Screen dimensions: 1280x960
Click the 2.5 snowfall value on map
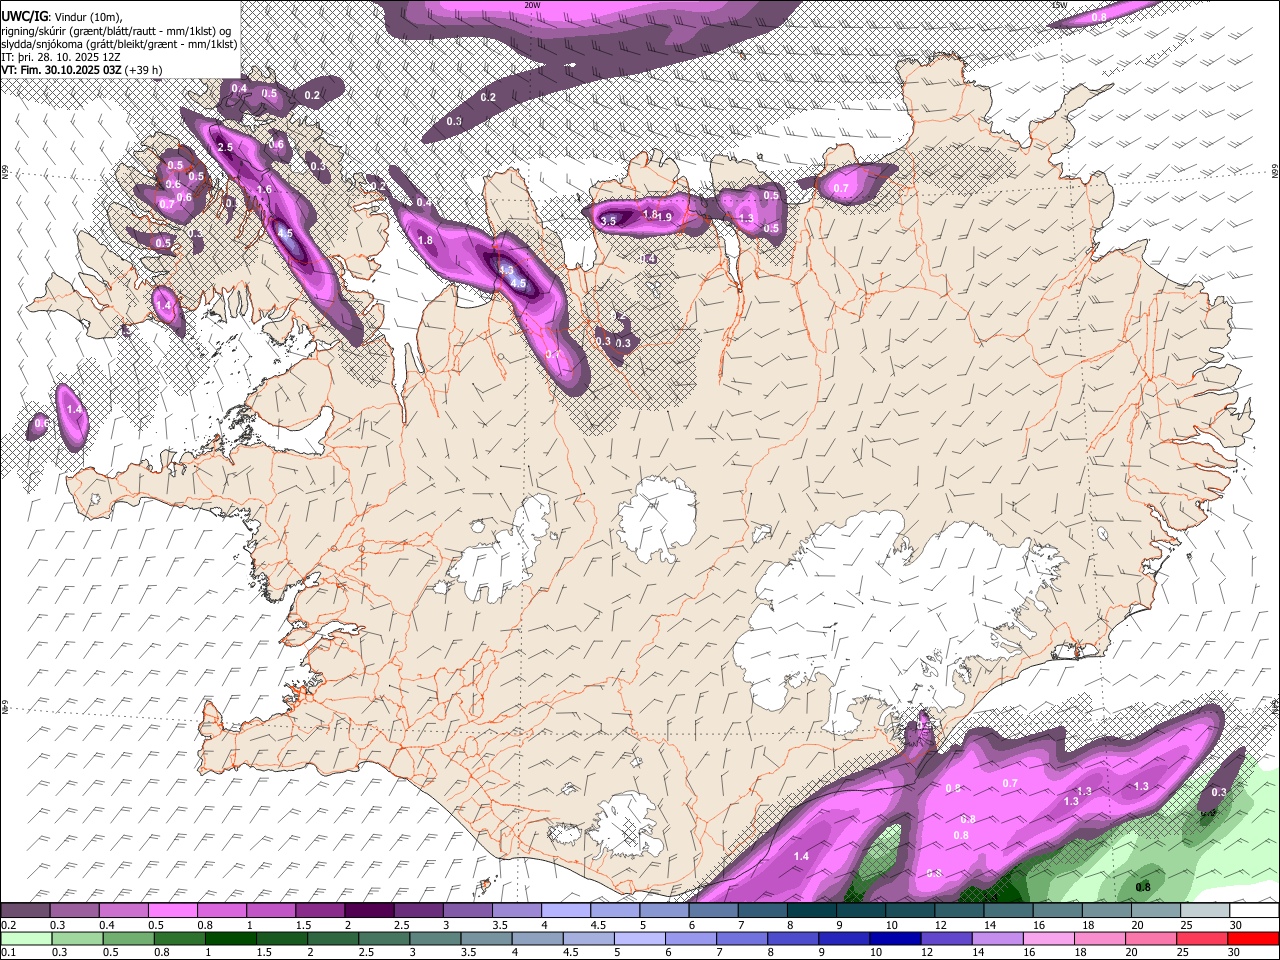click(x=225, y=148)
